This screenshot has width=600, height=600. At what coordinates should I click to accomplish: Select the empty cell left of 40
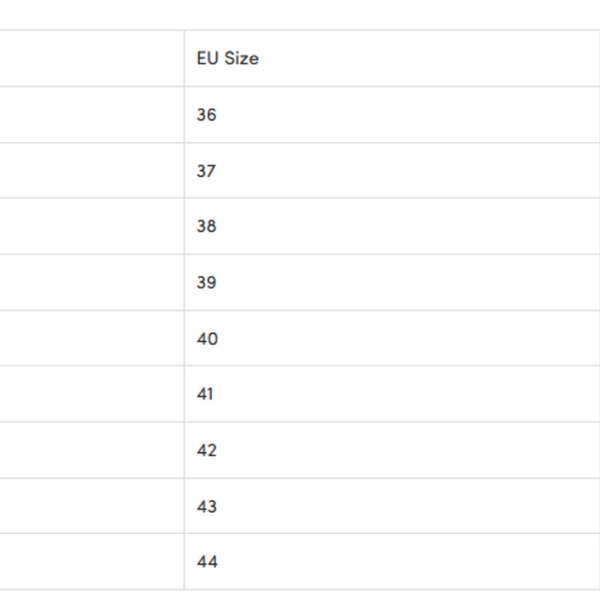(92, 339)
